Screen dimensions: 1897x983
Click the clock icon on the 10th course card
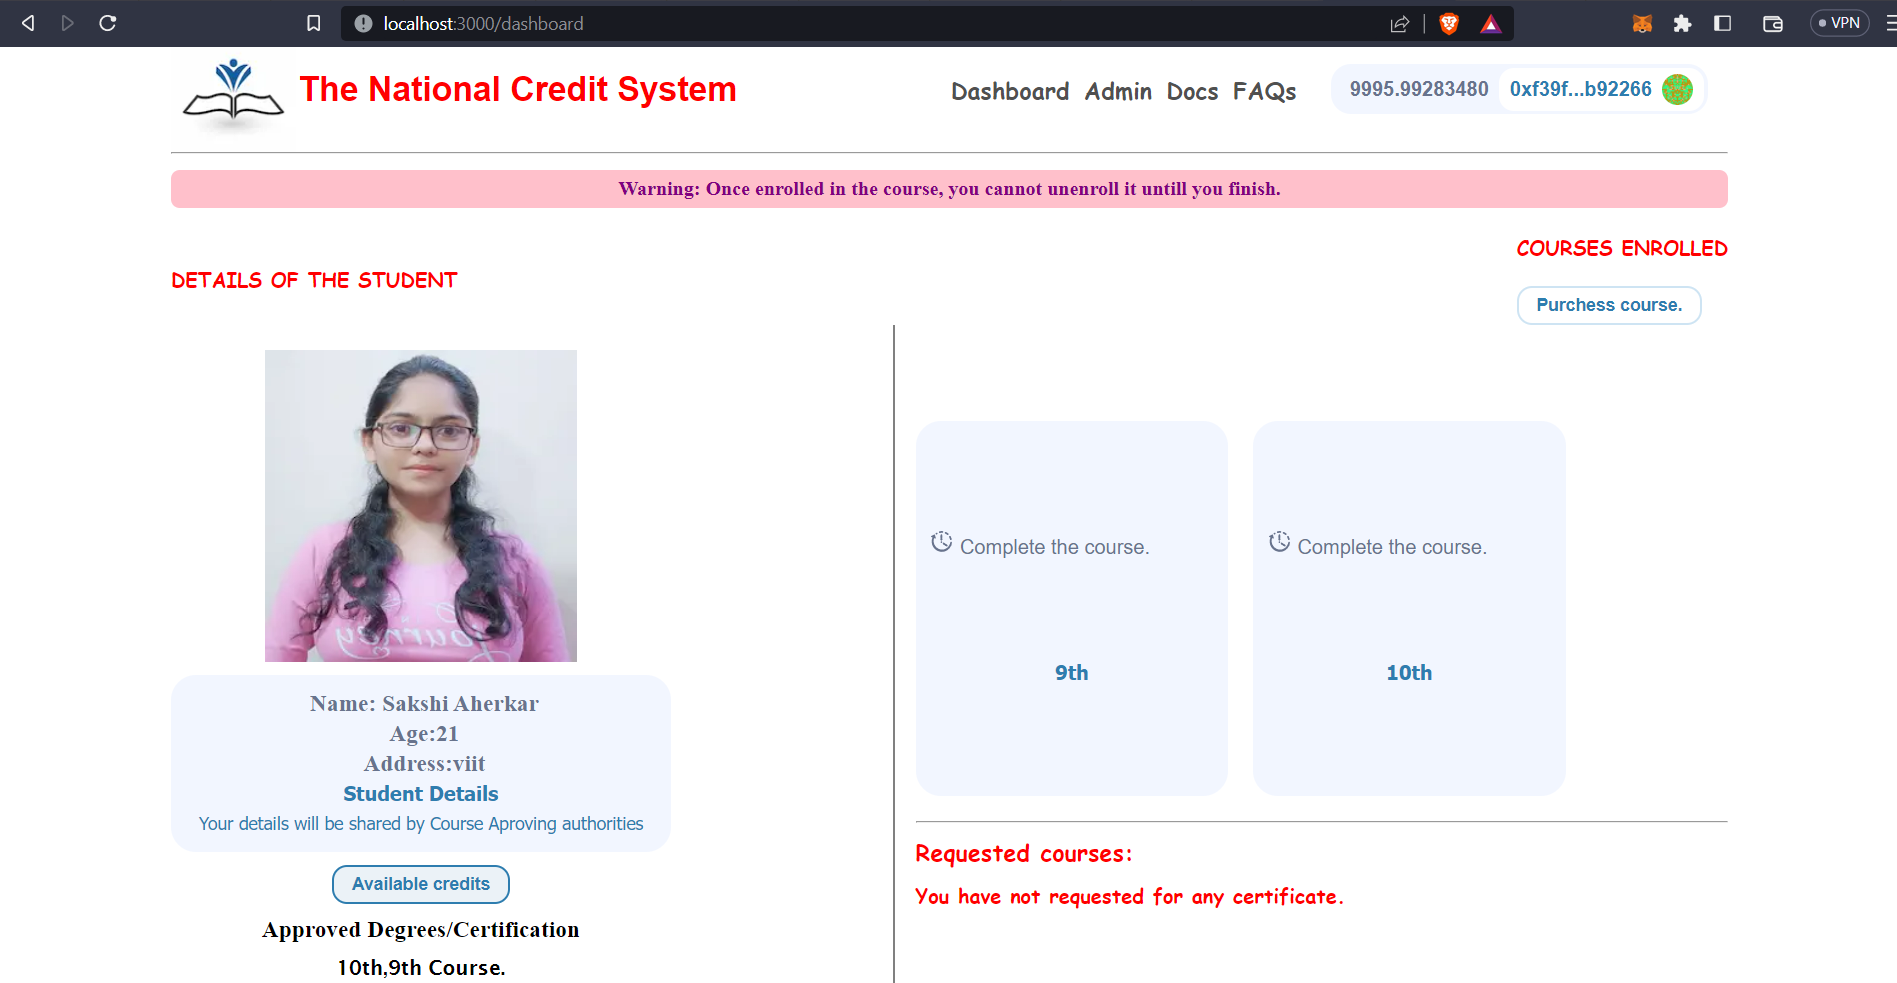[x=1280, y=541]
